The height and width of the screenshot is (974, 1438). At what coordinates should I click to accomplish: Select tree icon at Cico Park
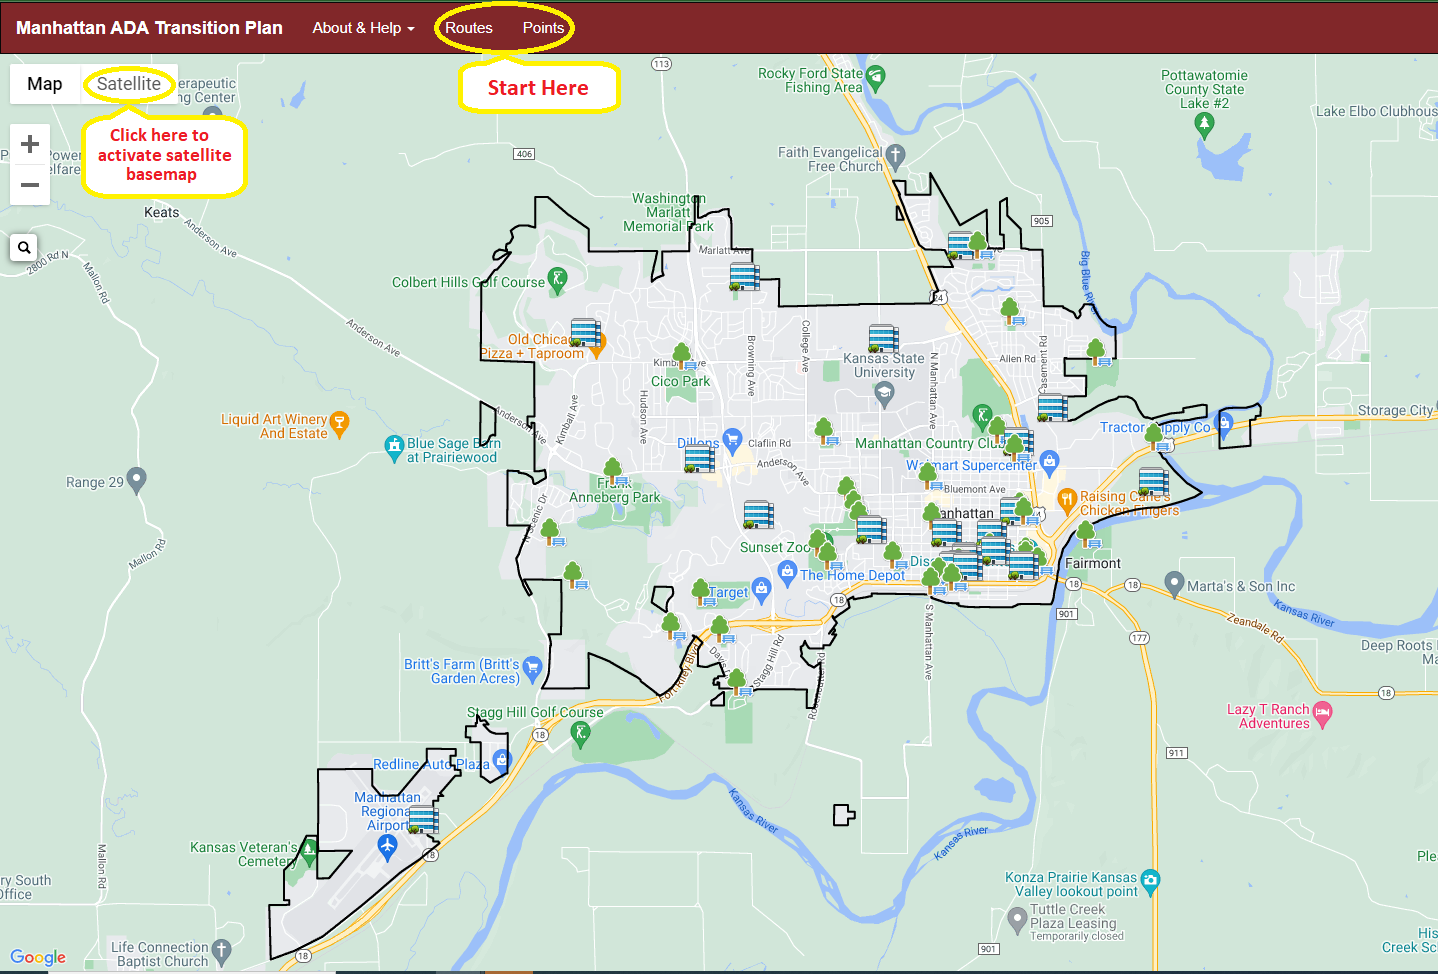click(683, 356)
